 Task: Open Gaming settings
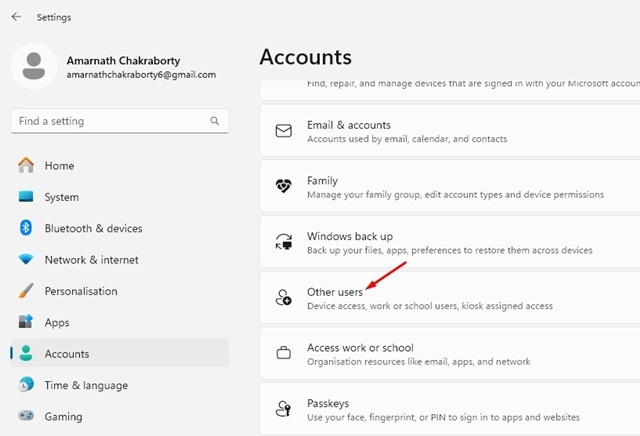click(120, 416)
